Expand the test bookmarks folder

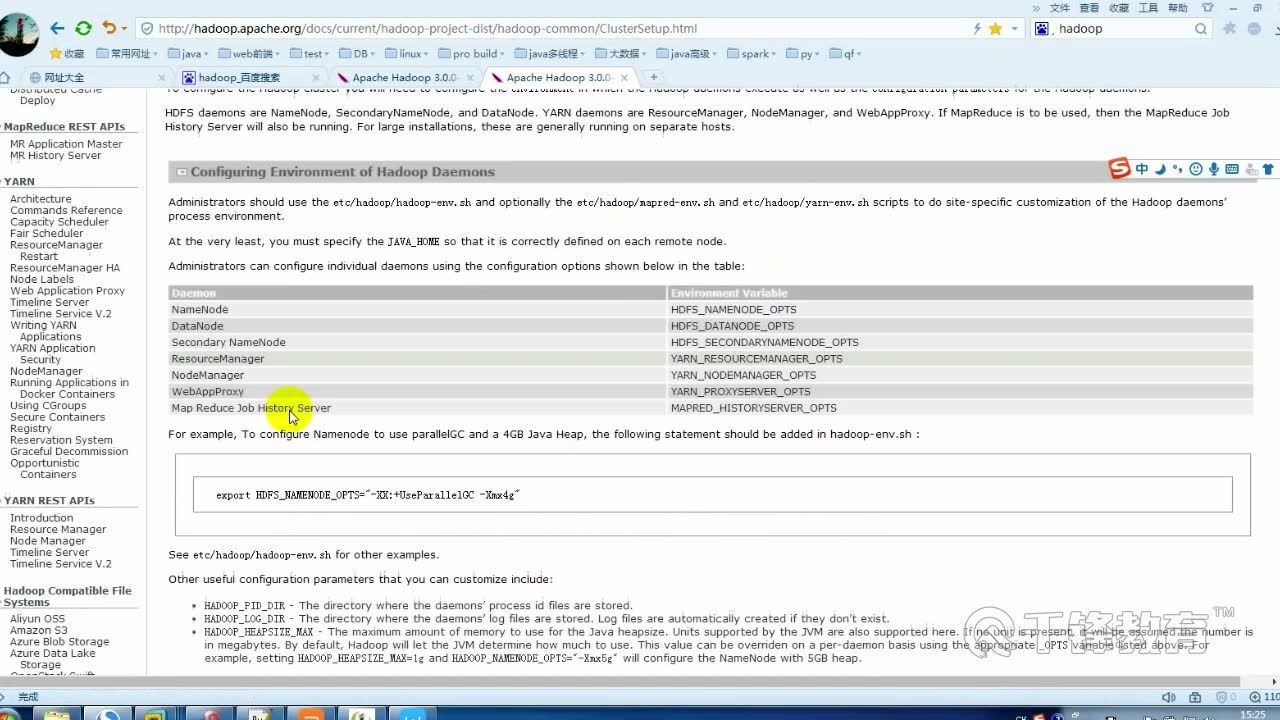pyautogui.click(x=310, y=54)
